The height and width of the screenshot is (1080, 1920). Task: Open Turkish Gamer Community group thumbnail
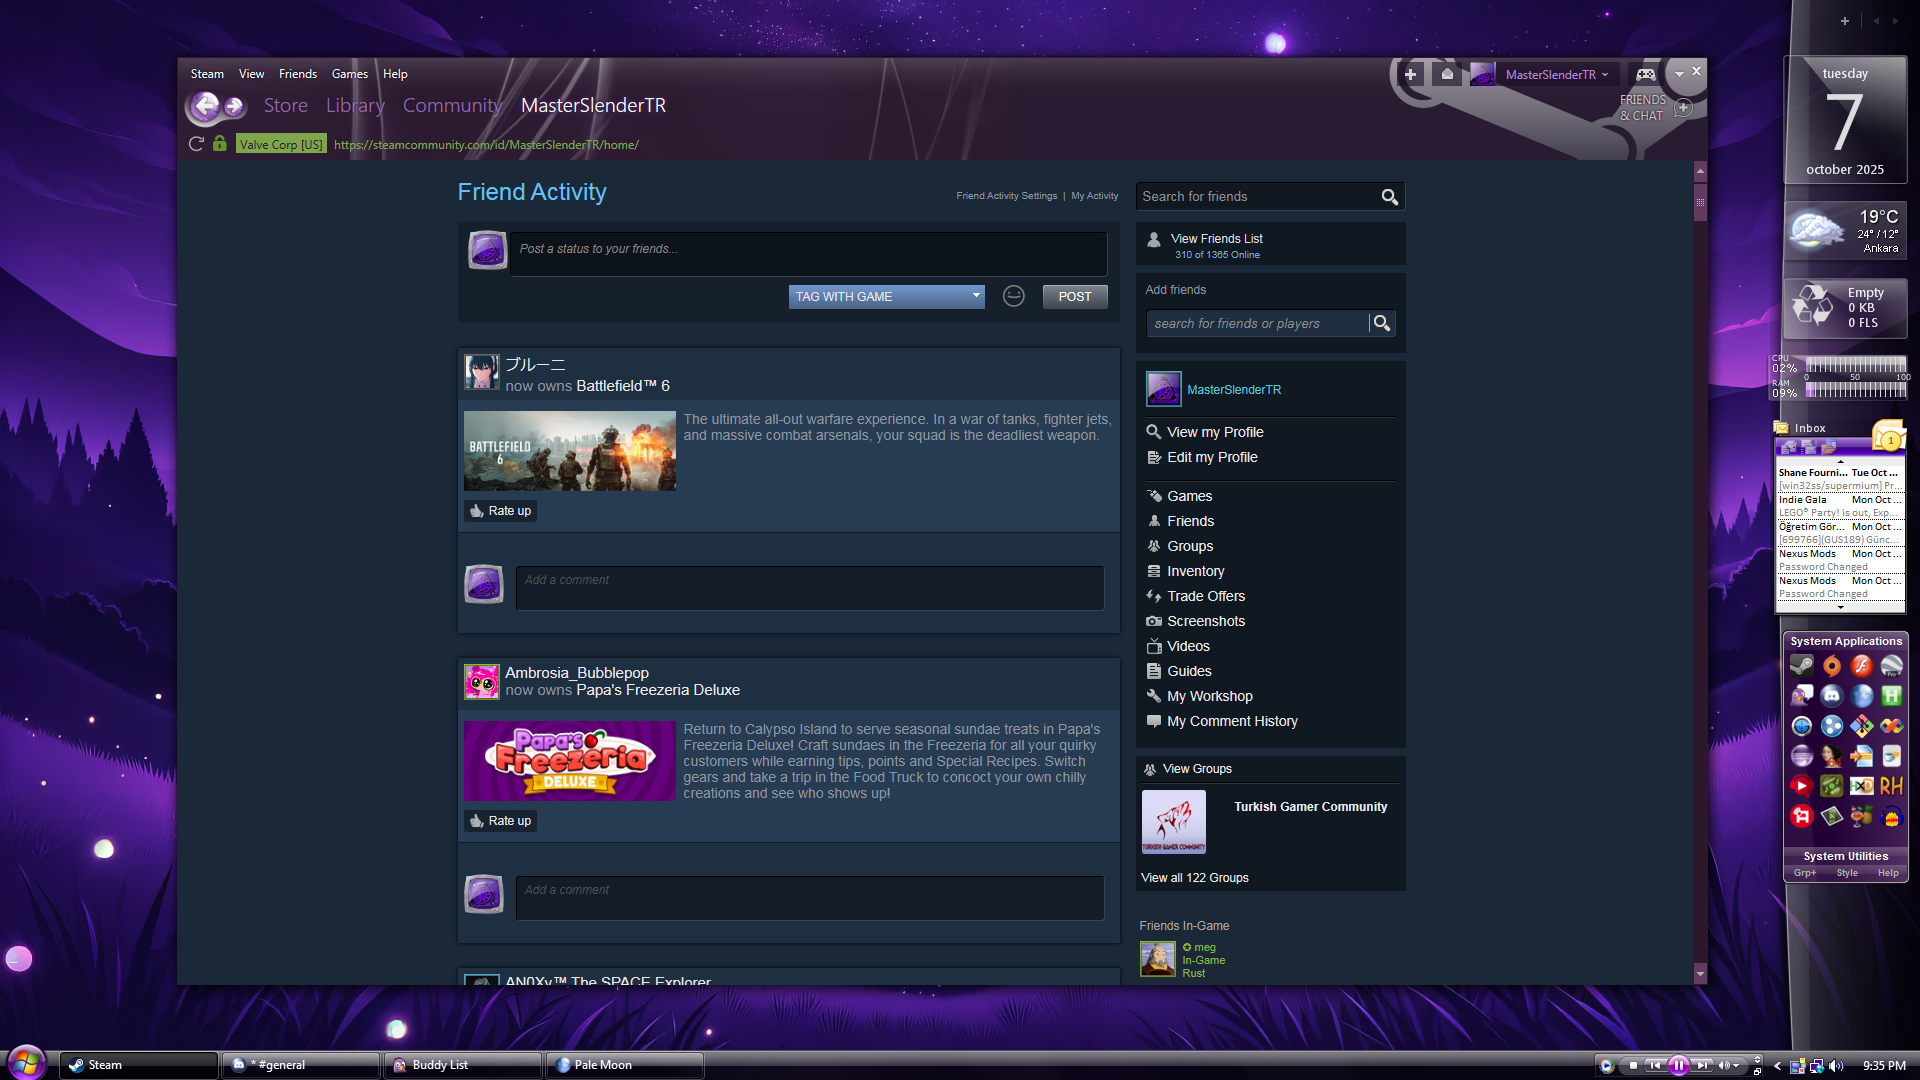click(1174, 822)
